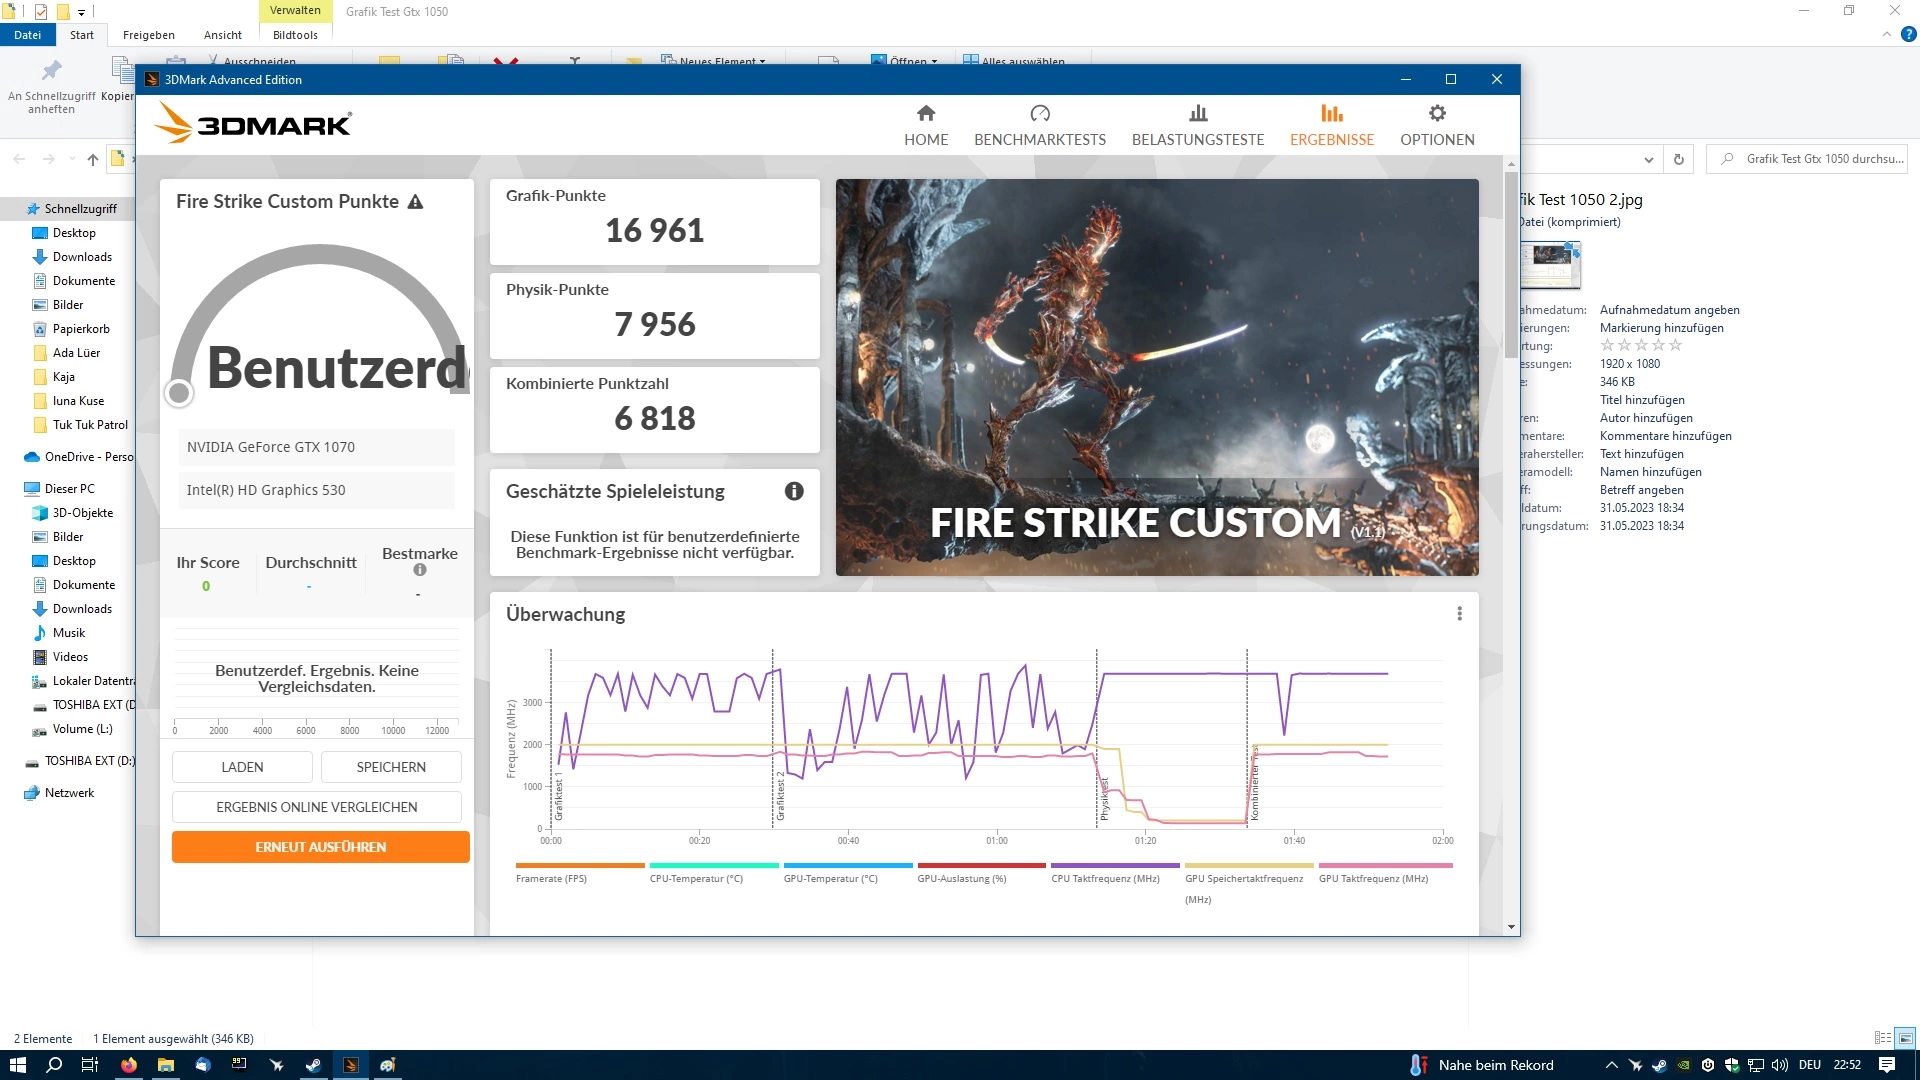Click image preview thumbnail in details pane
The height and width of the screenshot is (1080, 1920).
[x=1550, y=264]
